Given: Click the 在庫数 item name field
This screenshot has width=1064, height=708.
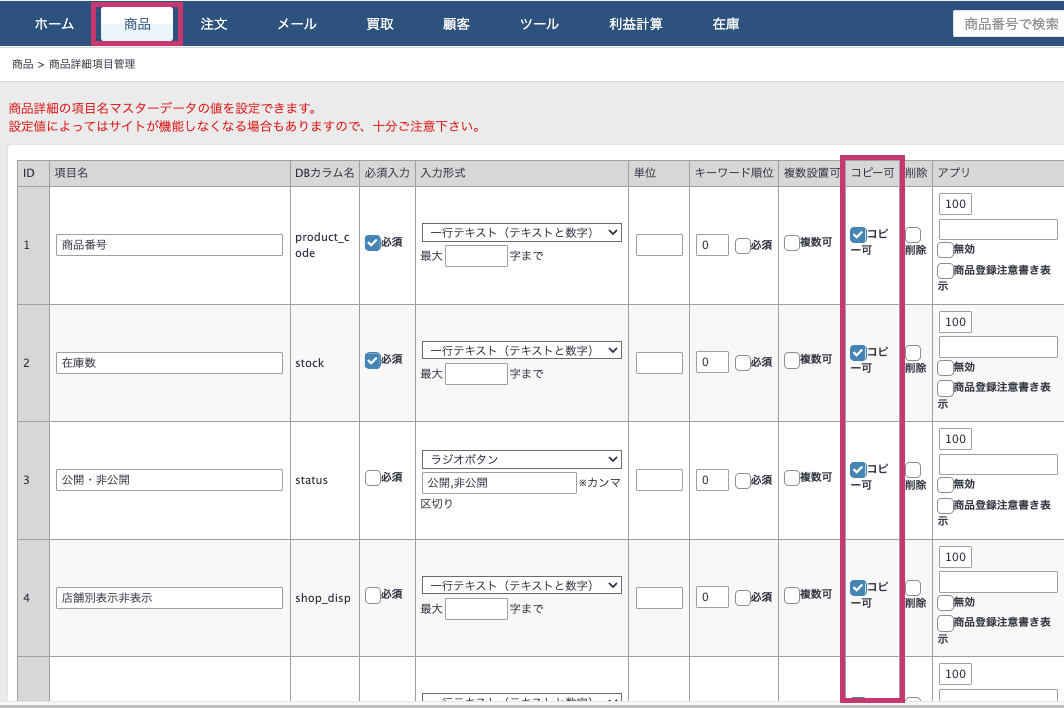Looking at the screenshot, I should click(x=169, y=362).
